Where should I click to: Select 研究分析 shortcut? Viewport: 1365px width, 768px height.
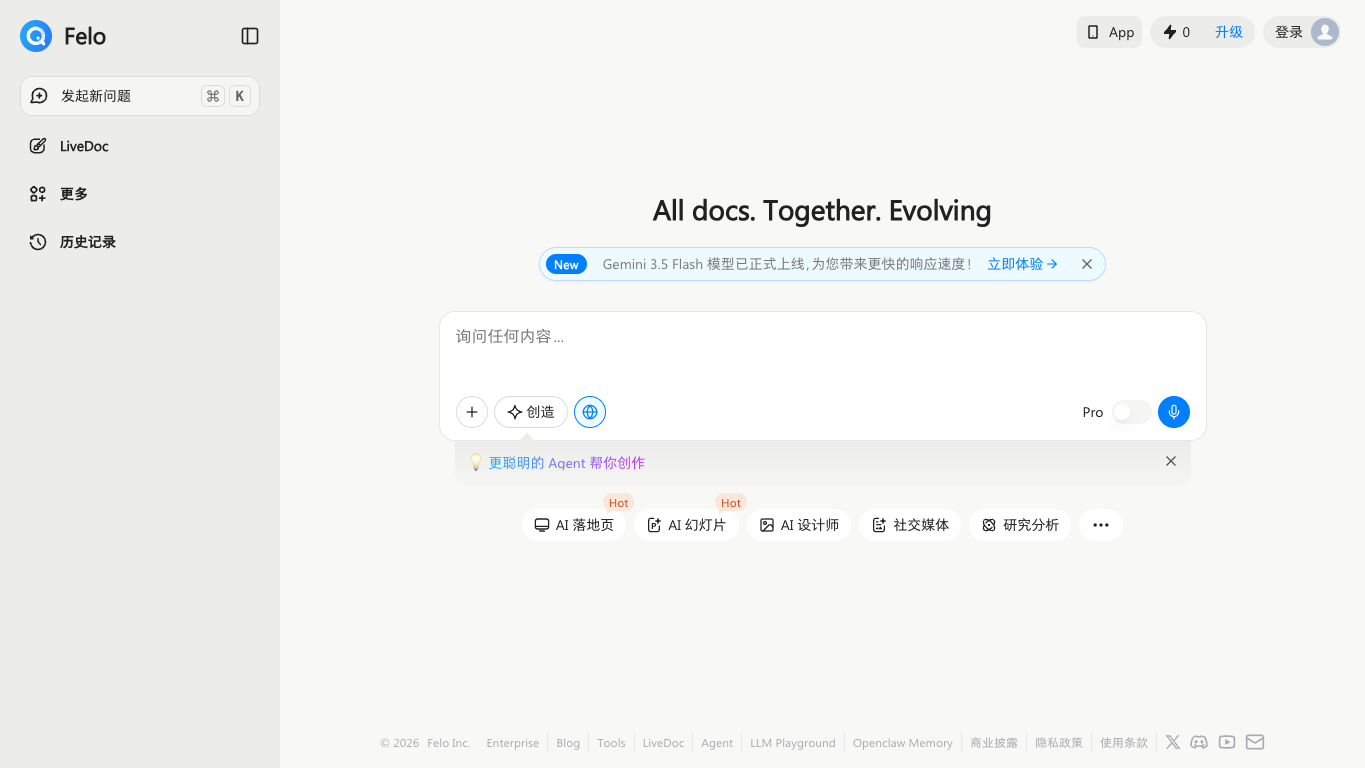(x=1020, y=525)
